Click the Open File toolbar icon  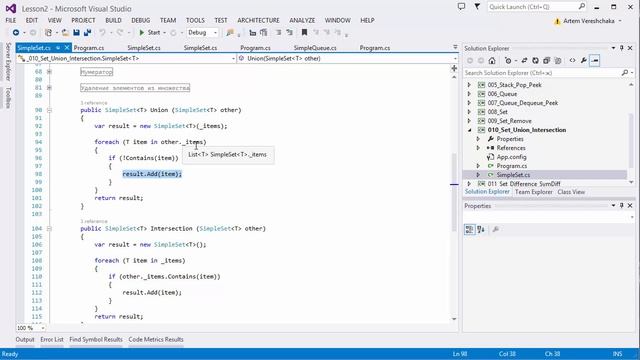tap(65, 32)
